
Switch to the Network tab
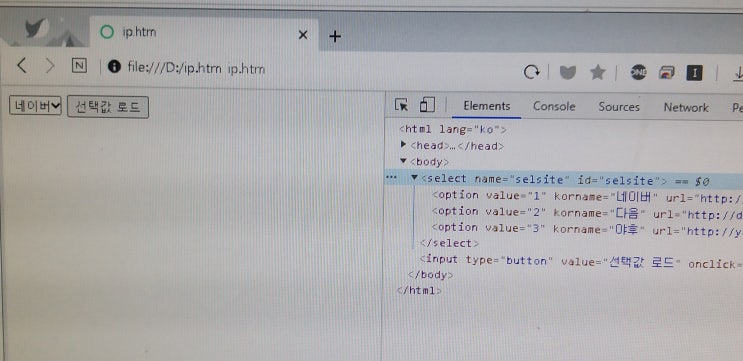(686, 108)
